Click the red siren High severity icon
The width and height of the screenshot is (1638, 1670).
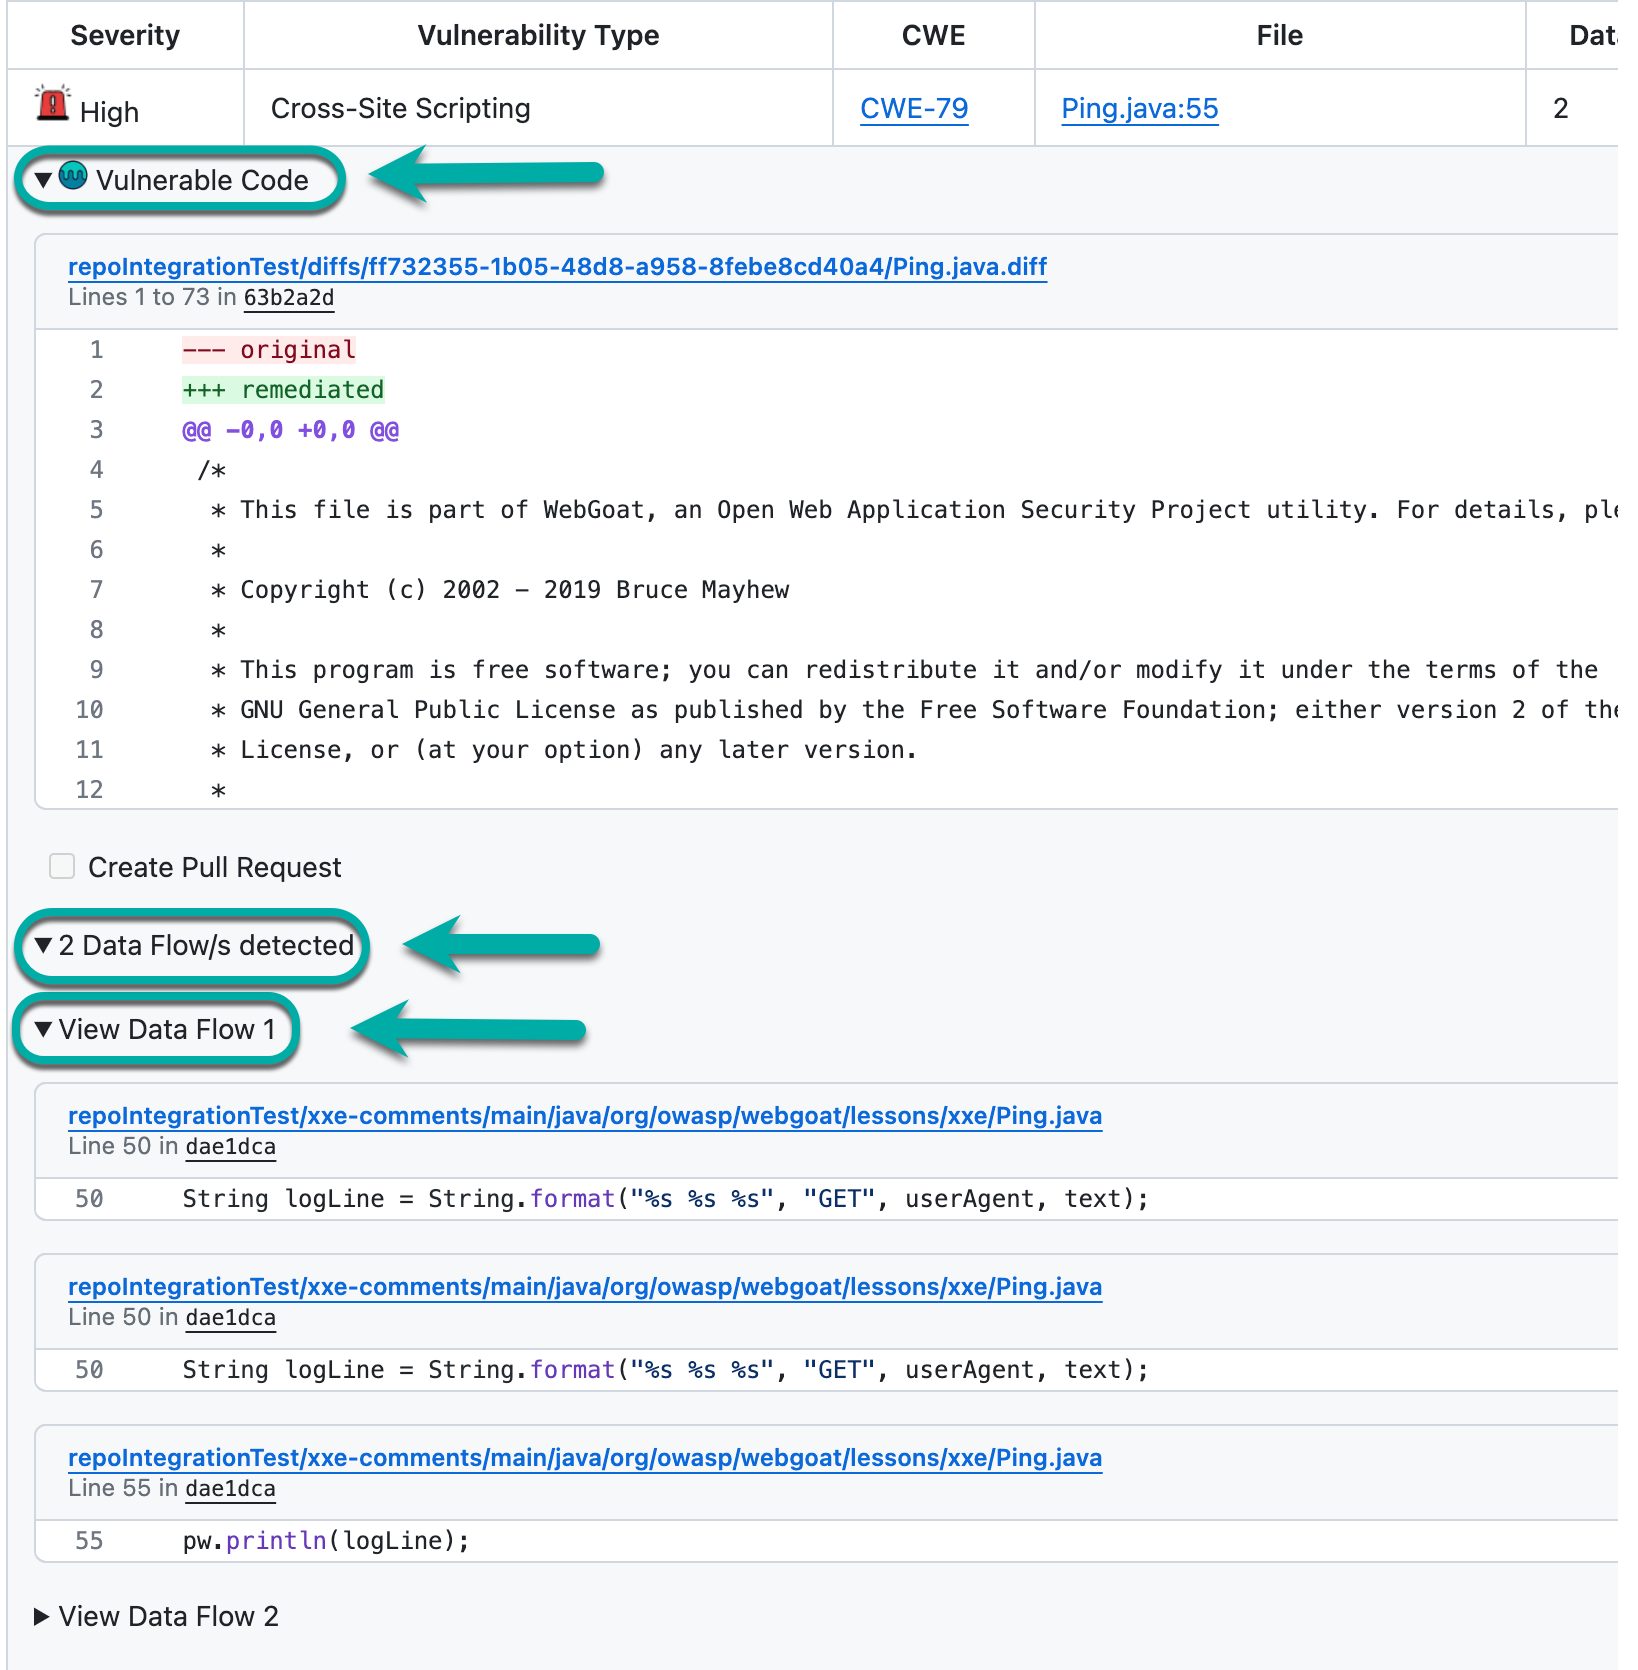point(52,104)
